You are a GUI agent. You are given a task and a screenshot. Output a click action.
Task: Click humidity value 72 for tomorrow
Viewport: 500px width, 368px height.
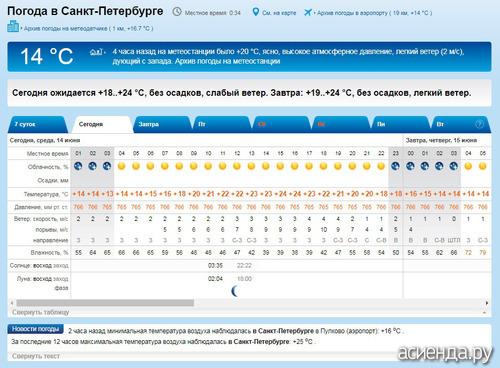[468, 253]
